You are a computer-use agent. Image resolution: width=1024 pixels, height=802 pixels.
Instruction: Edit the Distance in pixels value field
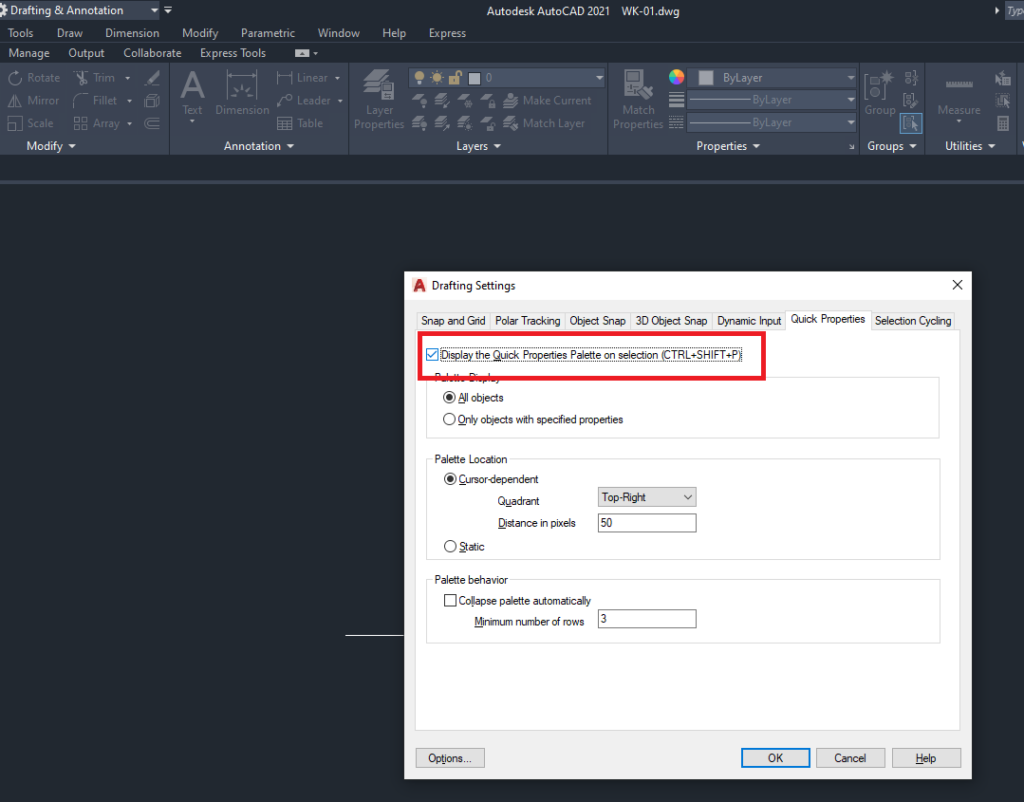click(646, 522)
